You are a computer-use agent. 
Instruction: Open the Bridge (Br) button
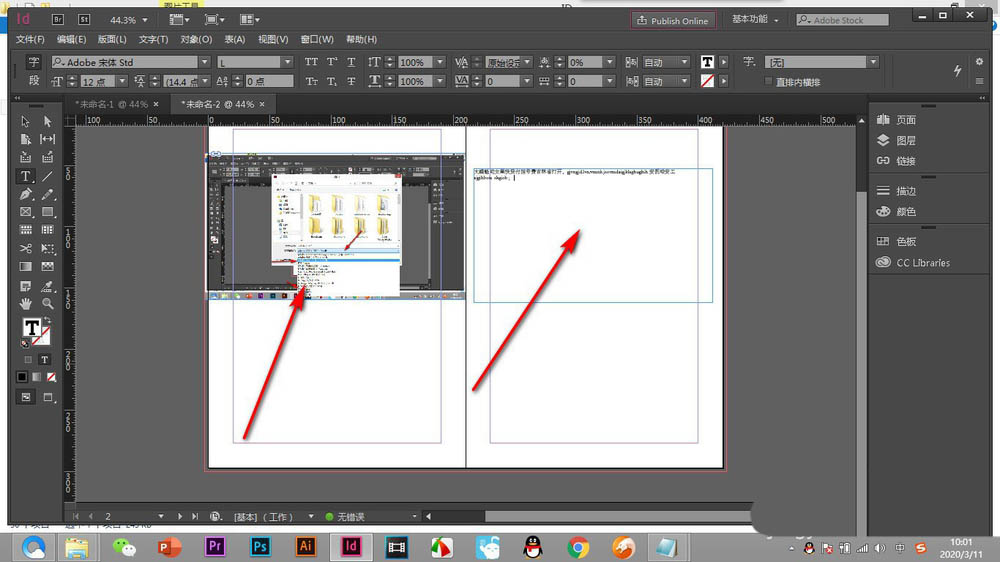[58, 20]
